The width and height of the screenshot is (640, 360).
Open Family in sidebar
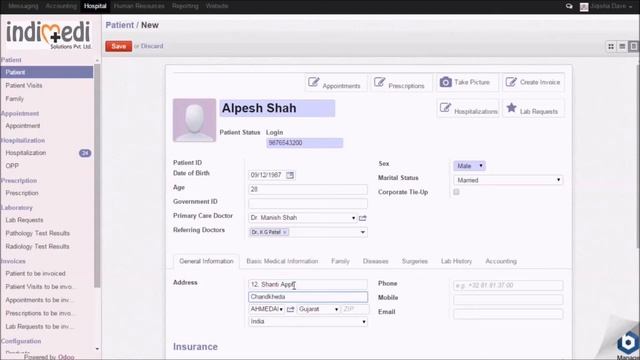tap(14, 99)
